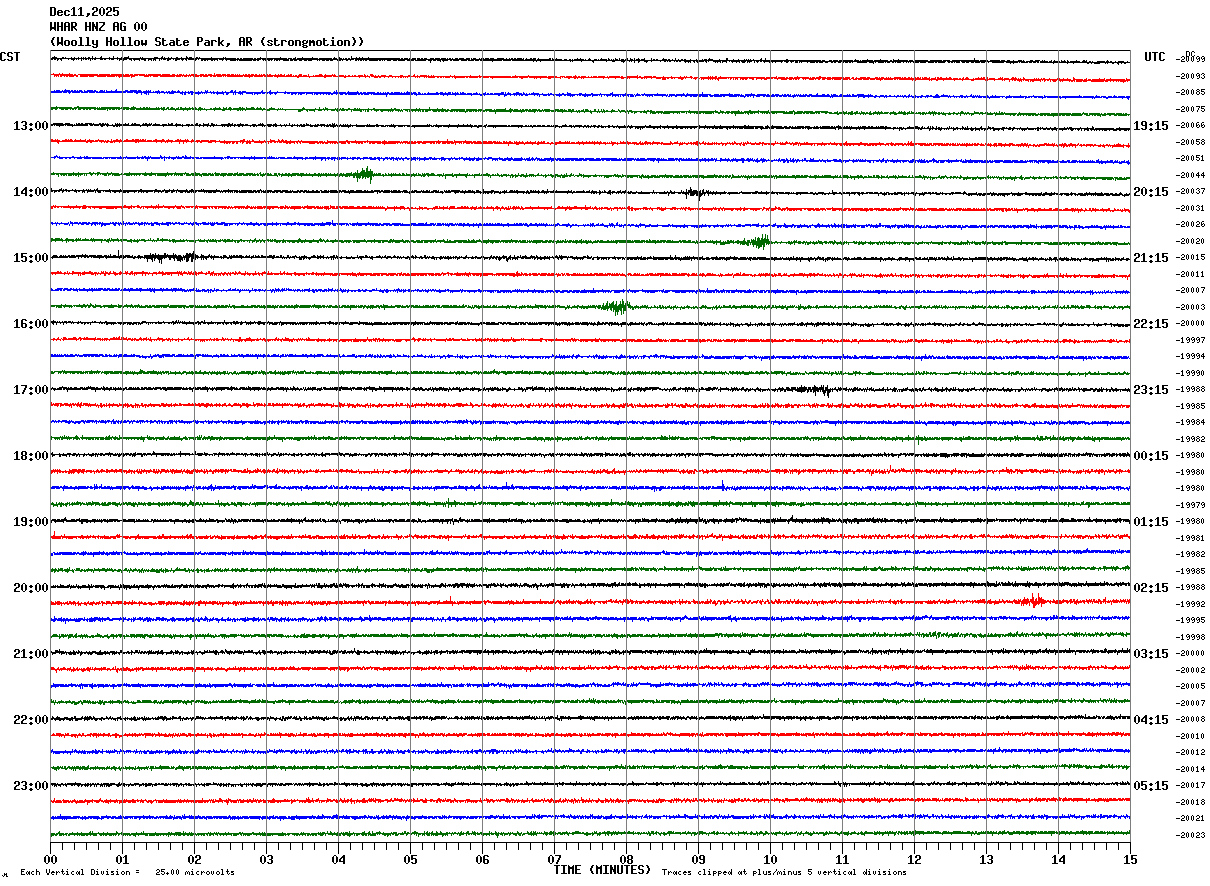Click the 'CST' timezone label

10,57
